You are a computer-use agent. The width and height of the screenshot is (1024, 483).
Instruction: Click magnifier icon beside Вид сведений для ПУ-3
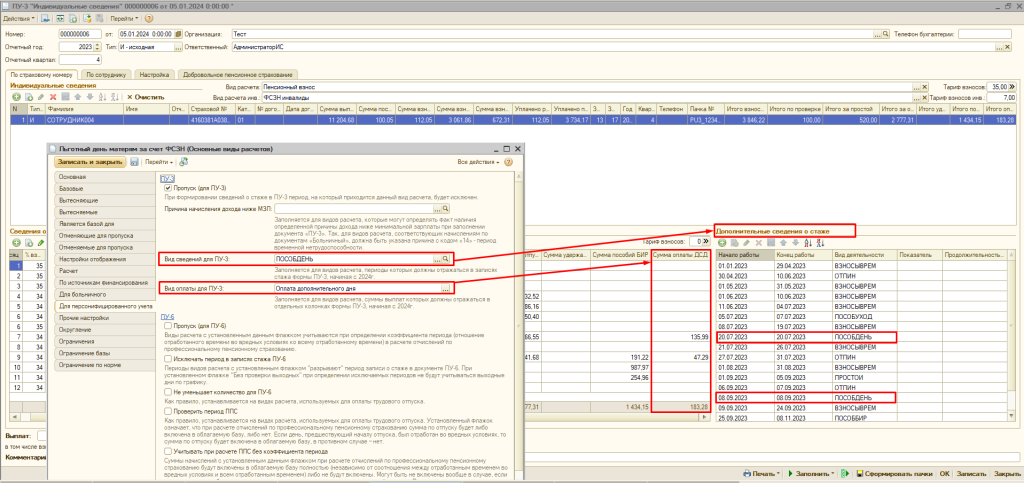446,259
